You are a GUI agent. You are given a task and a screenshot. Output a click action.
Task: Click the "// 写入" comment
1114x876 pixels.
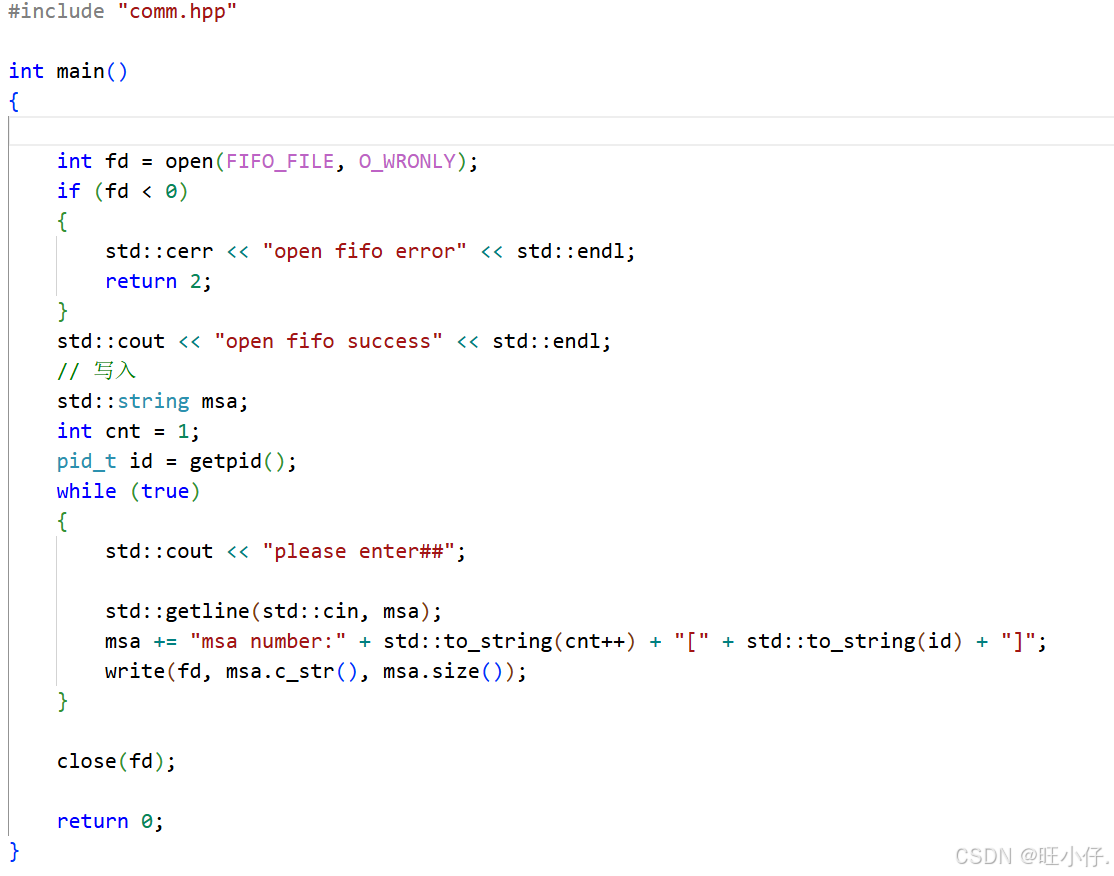(x=97, y=371)
